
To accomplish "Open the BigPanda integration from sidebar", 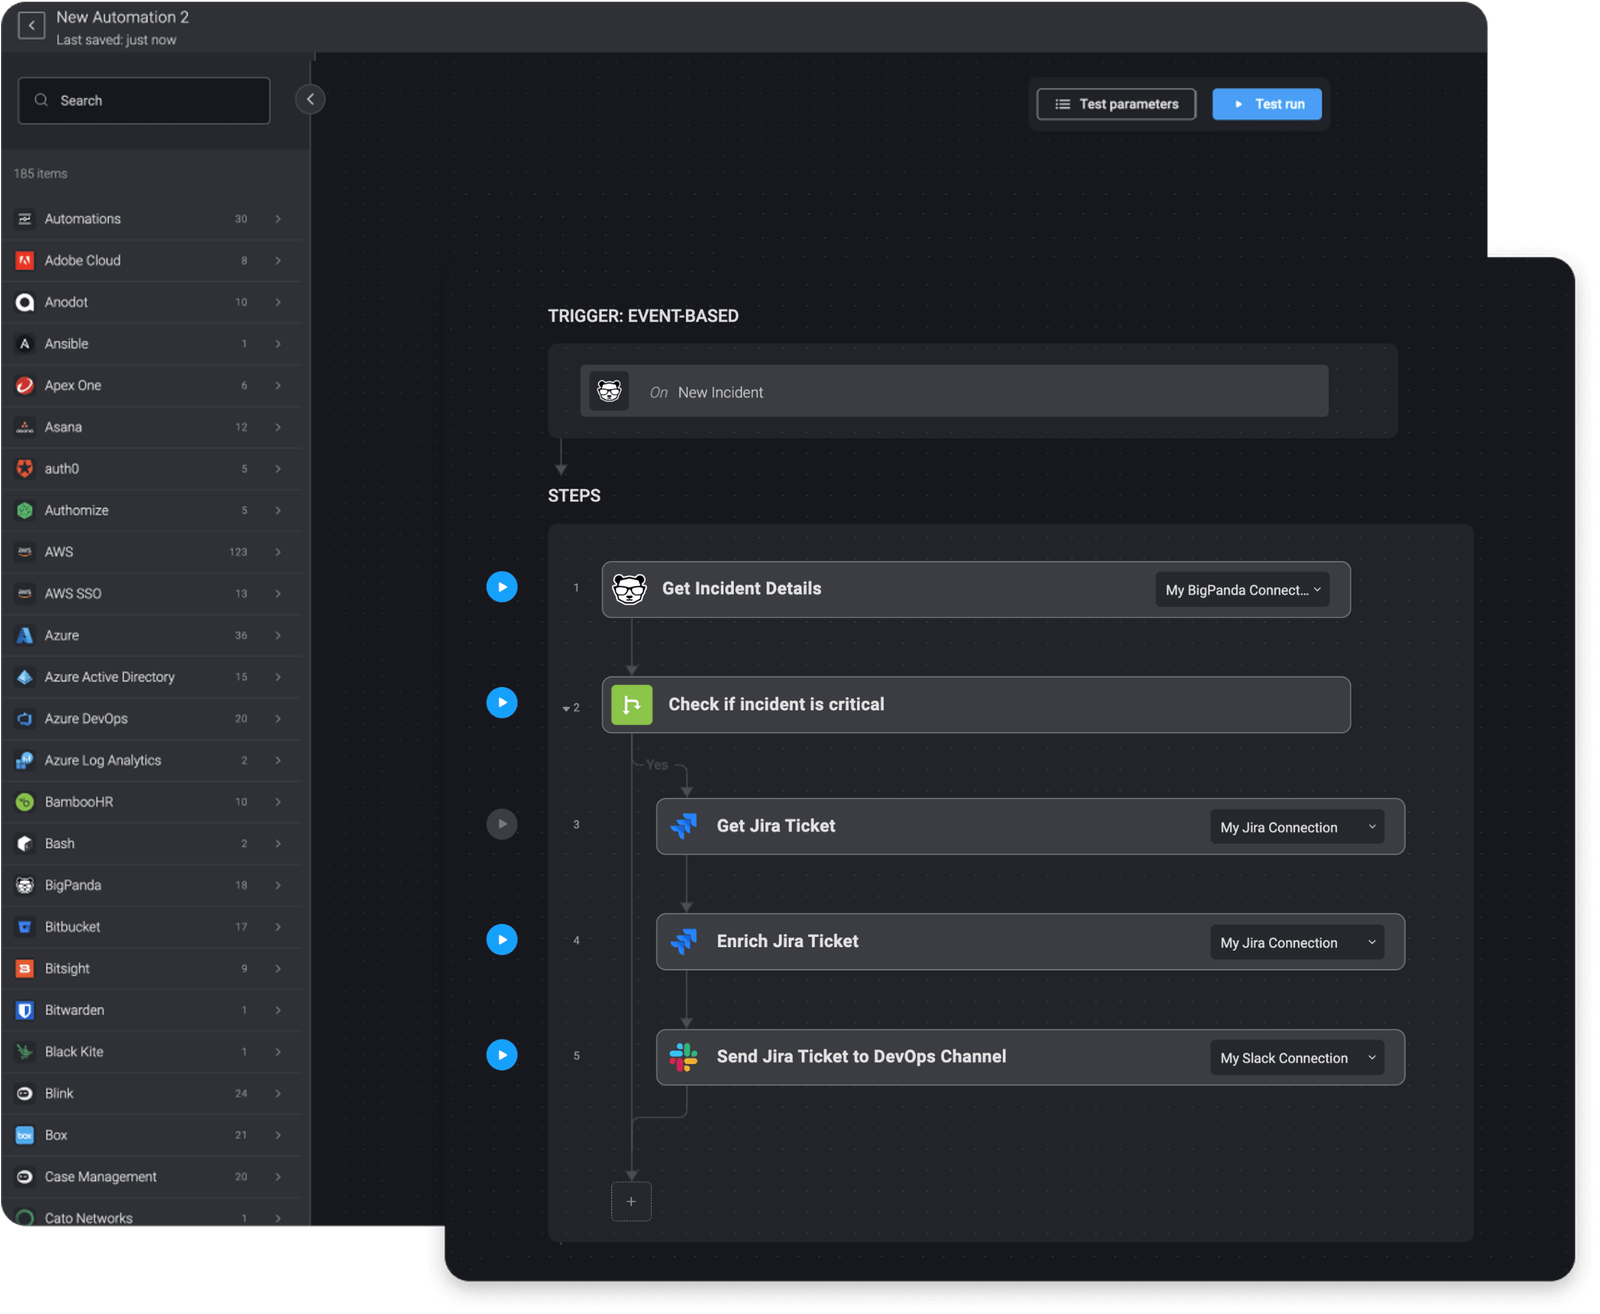I will coord(24,885).
